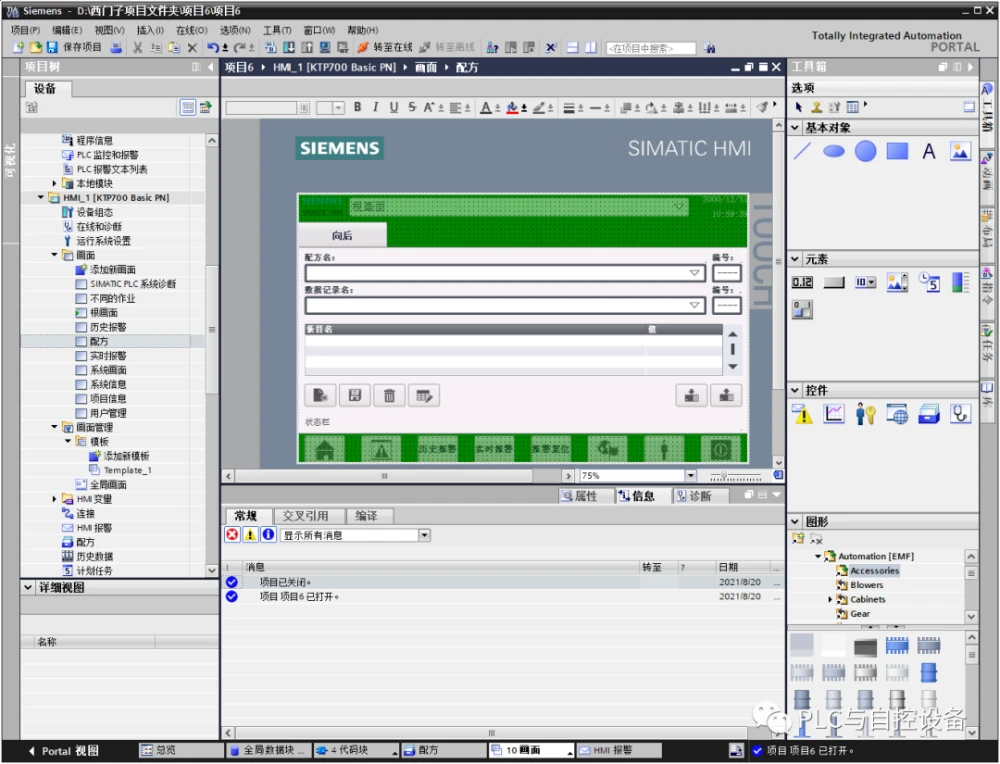Toggle the information messages filter (blue i)
Image resolution: width=1000 pixels, height=764 pixels.
click(268, 534)
